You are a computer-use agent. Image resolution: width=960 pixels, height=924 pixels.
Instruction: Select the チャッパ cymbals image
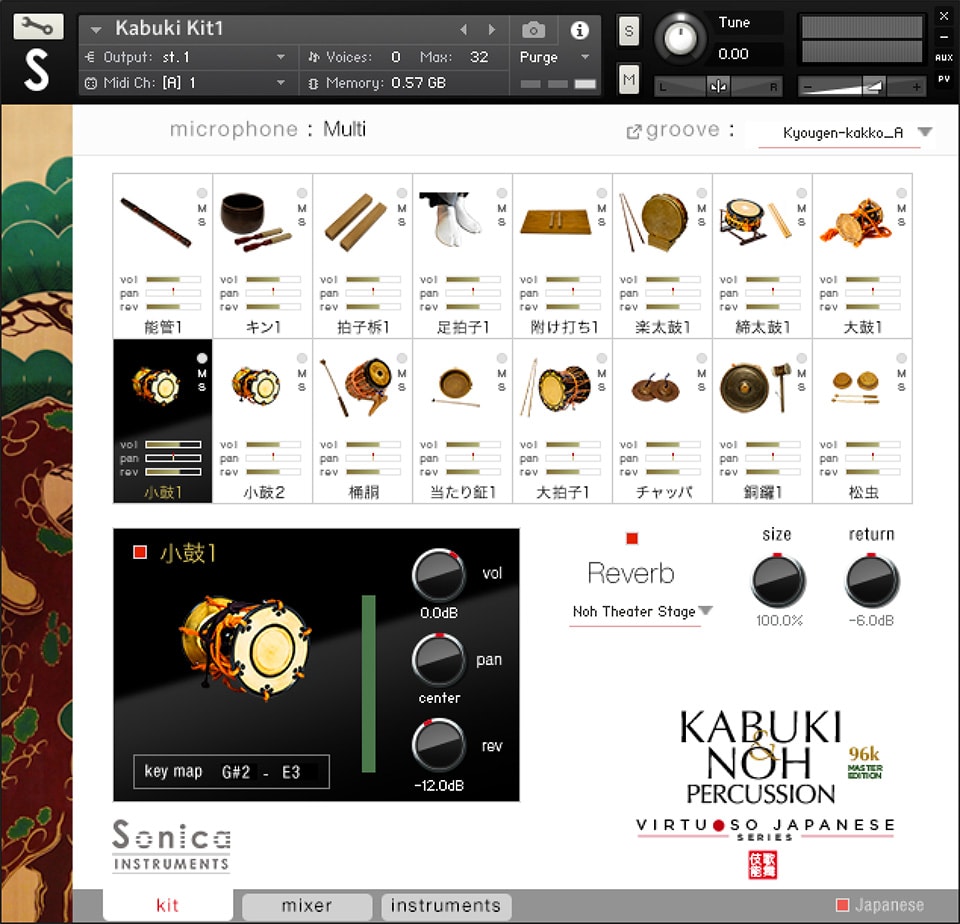[655, 387]
